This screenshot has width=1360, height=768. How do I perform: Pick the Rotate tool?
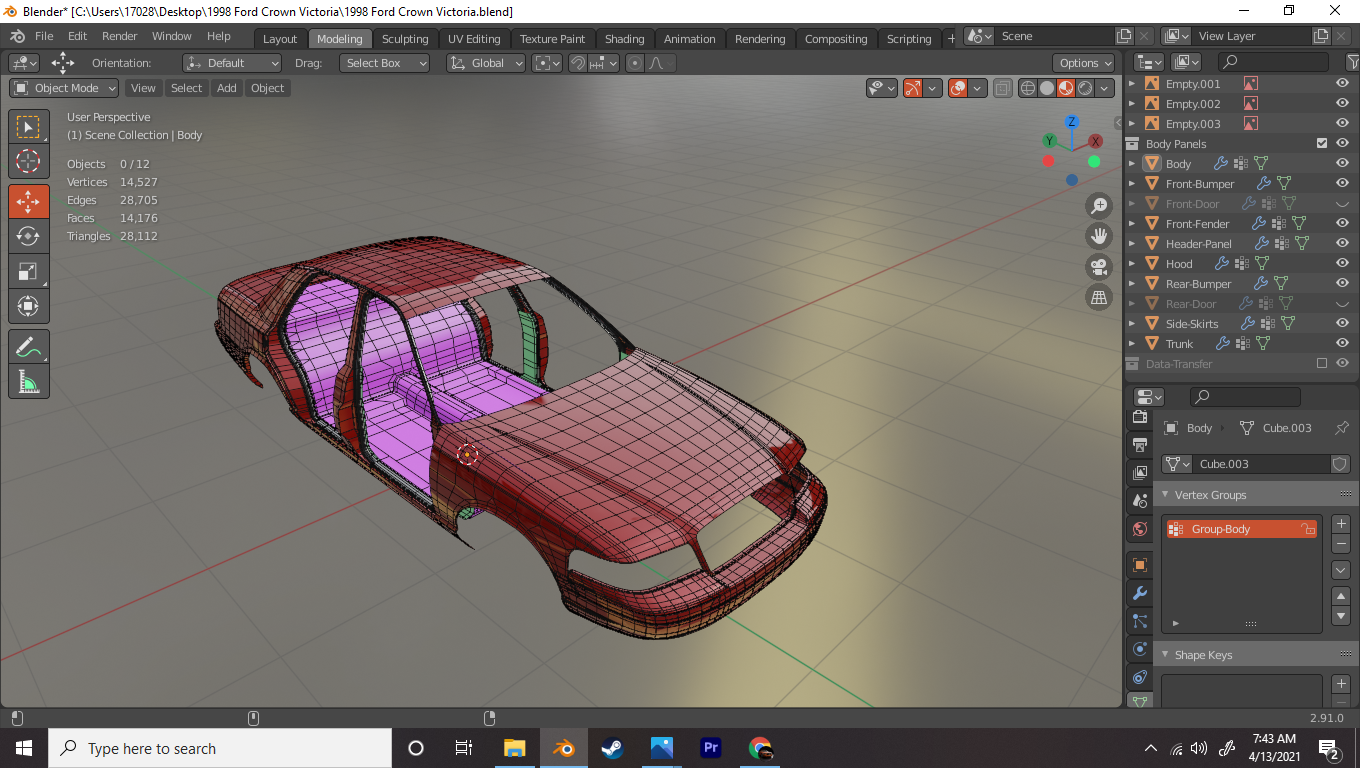click(x=28, y=236)
